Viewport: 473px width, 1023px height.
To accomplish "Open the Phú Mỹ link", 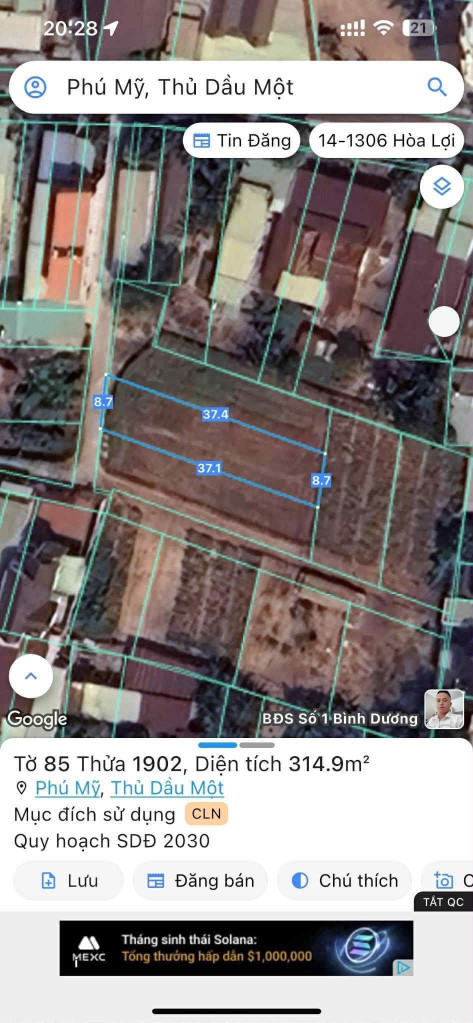I will (68, 788).
